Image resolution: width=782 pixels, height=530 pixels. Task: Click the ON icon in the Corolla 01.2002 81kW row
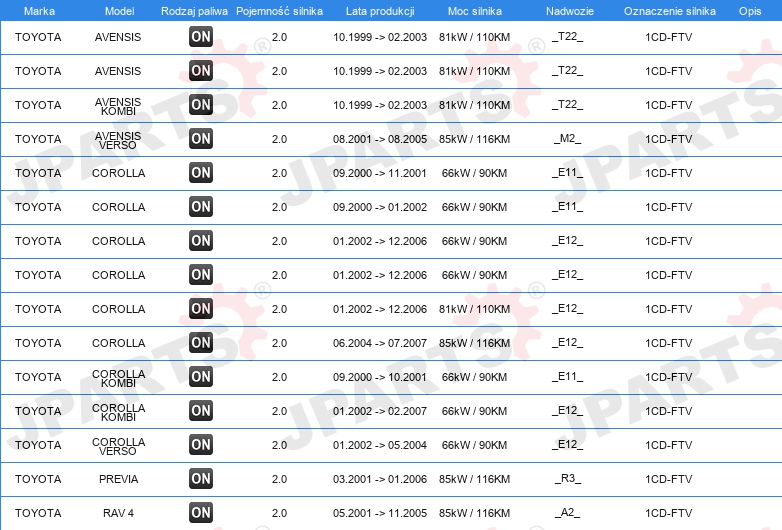click(x=201, y=309)
